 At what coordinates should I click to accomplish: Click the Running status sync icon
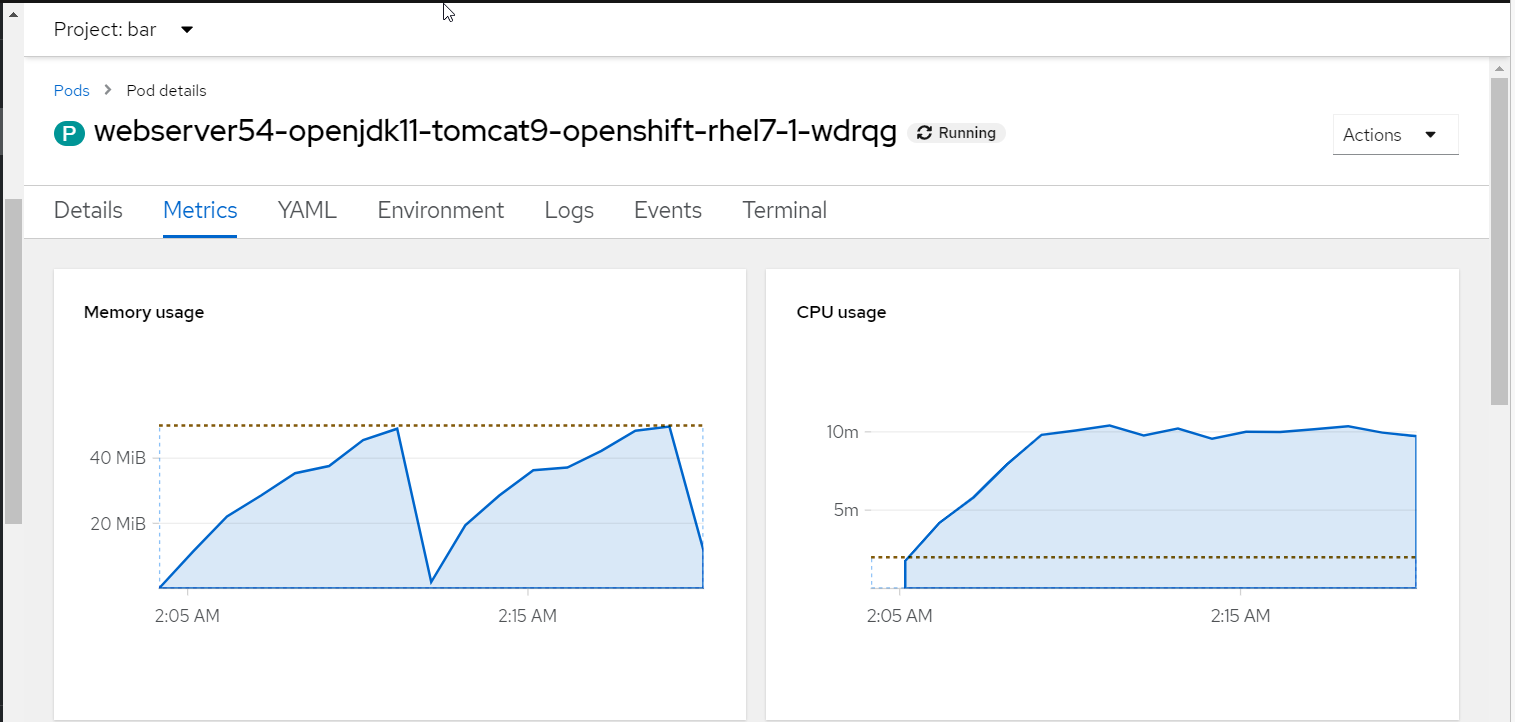coord(924,133)
